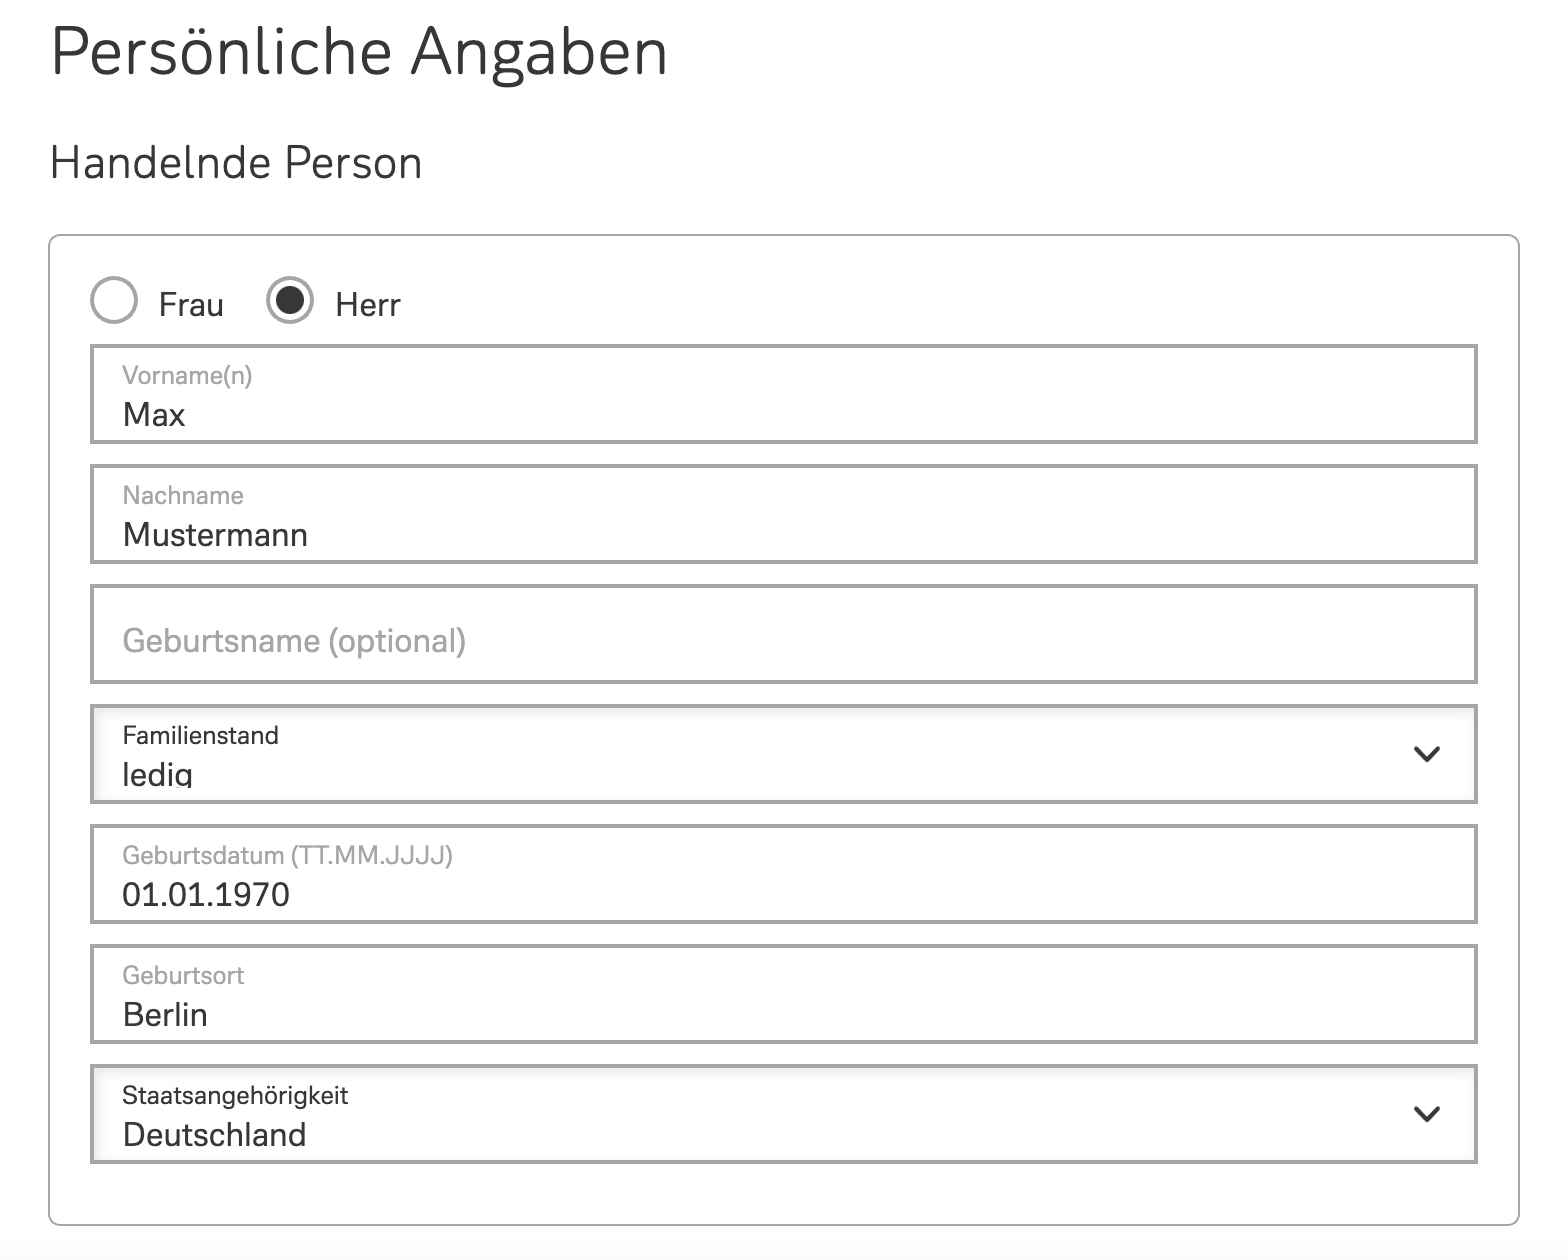Viewport: 1568px width, 1260px height.
Task: Click the birthplace text "Berlin"
Action: pos(165,1015)
